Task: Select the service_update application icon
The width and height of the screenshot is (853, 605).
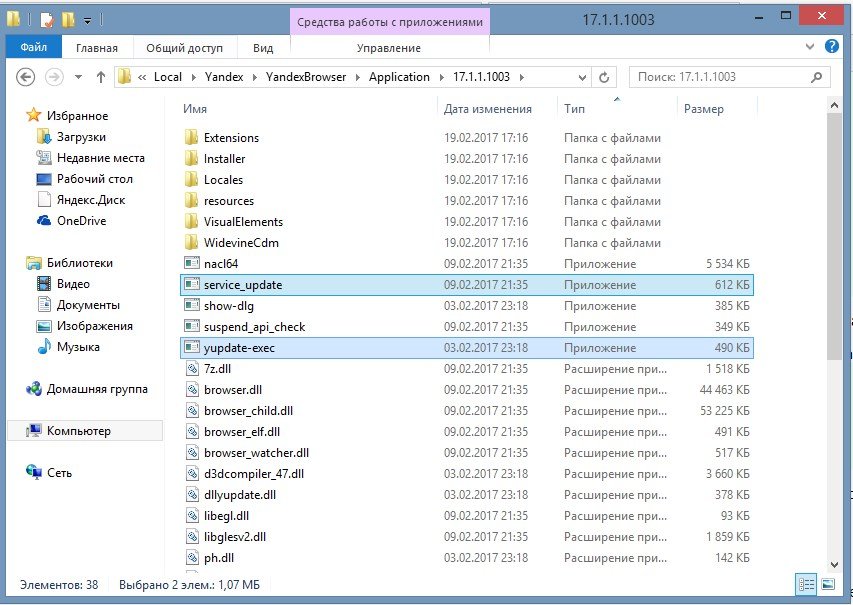Action: pos(191,284)
